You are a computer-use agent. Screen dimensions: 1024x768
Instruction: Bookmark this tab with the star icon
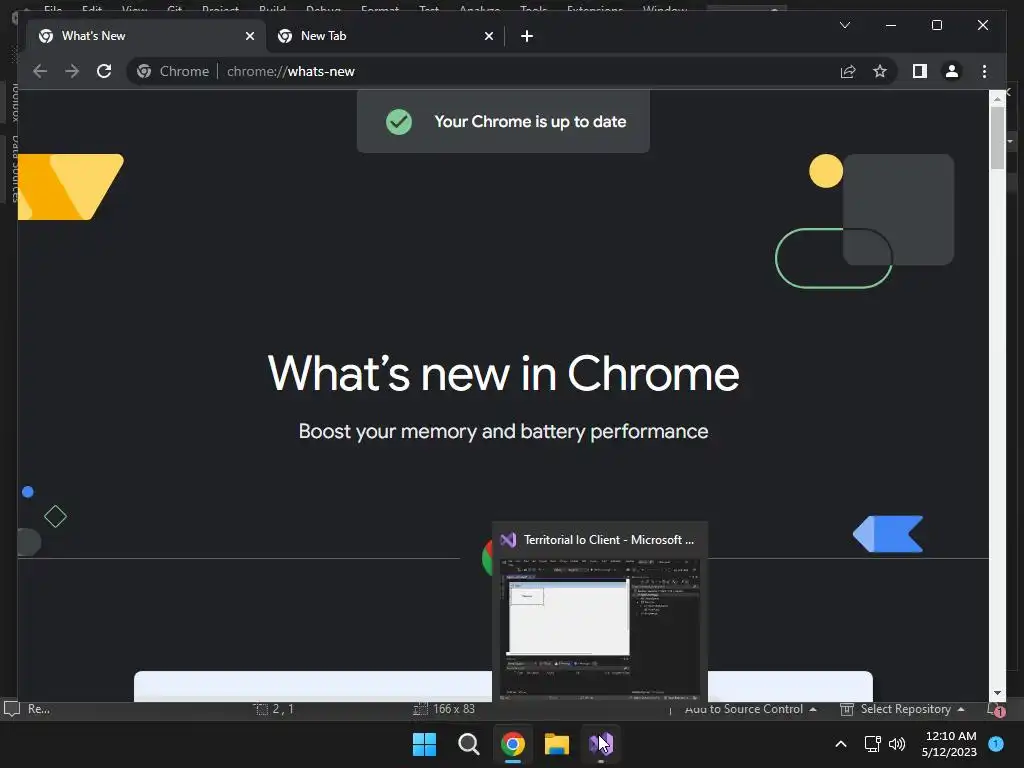[x=880, y=71]
